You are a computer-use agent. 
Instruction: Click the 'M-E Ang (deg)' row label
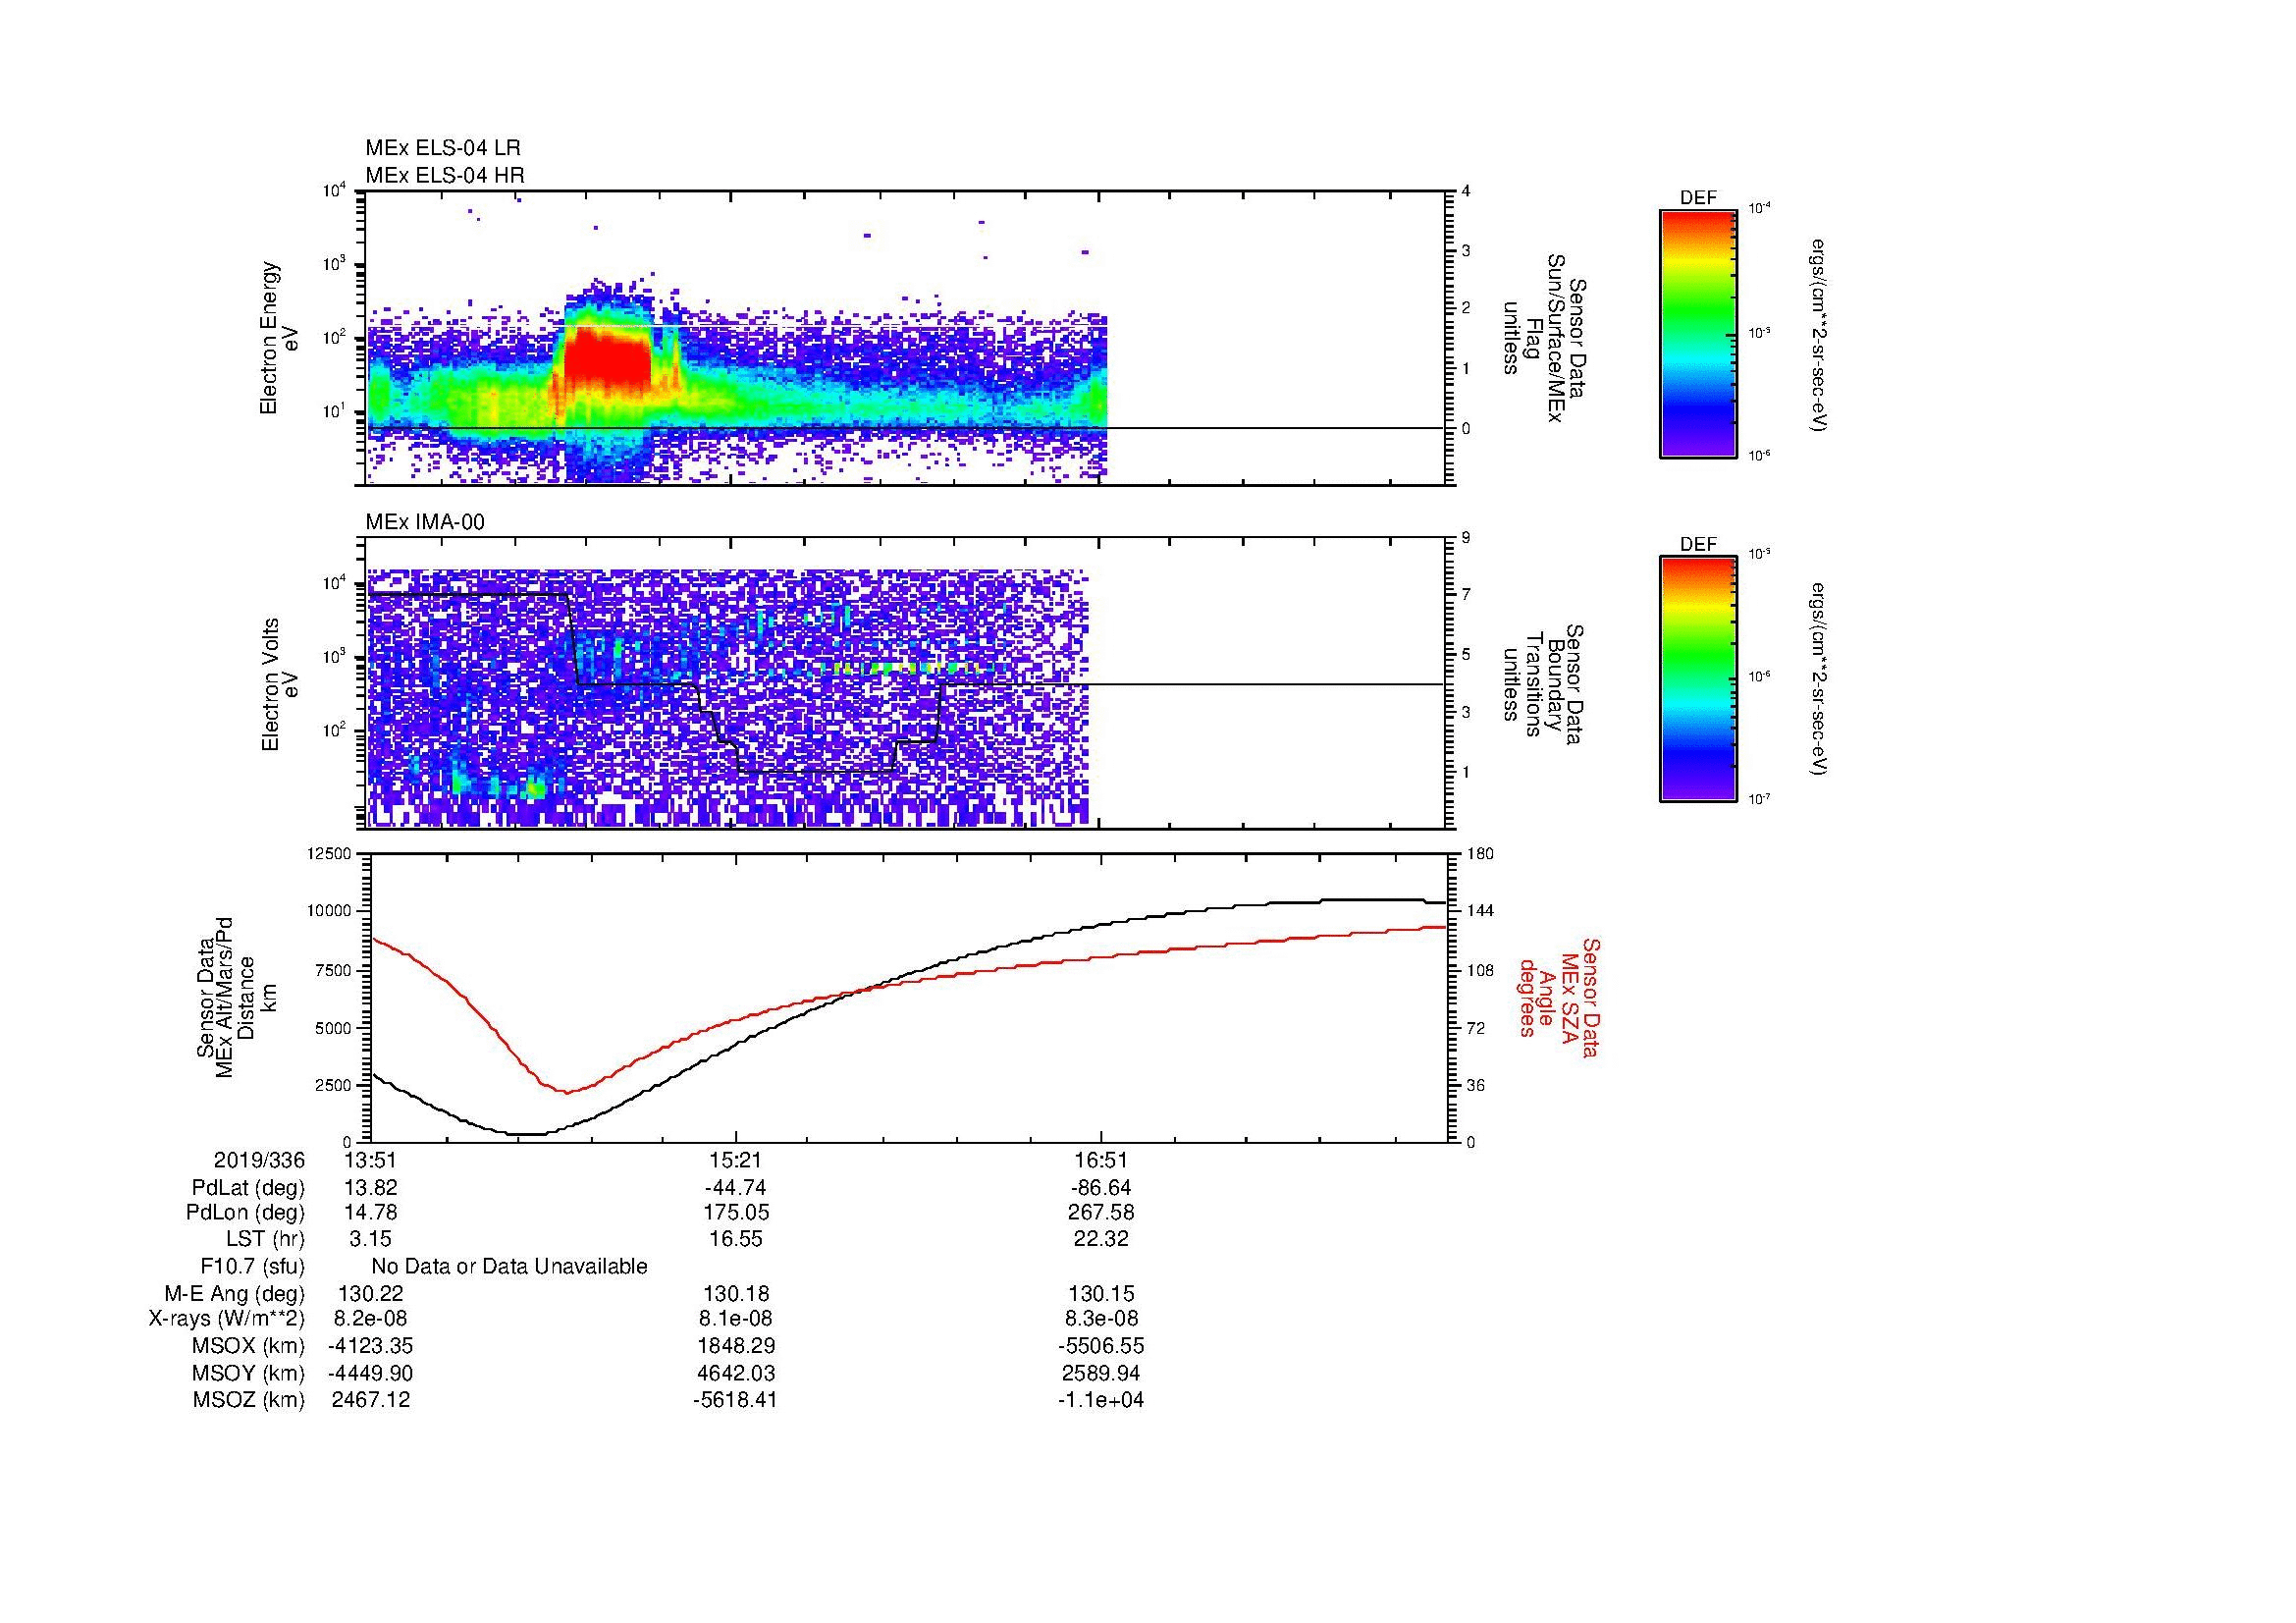click(235, 1293)
